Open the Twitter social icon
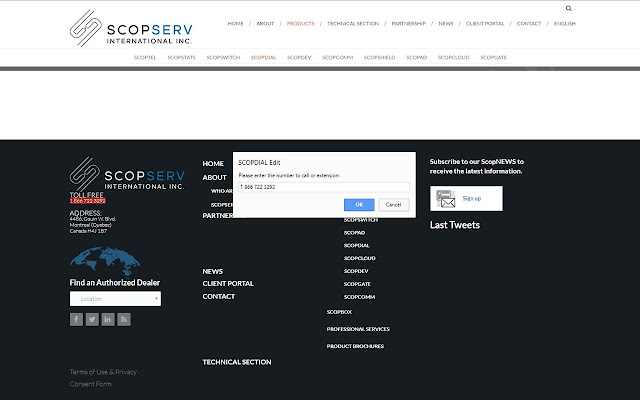The width and height of the screenshot is (640, 400). click(92, 319)
